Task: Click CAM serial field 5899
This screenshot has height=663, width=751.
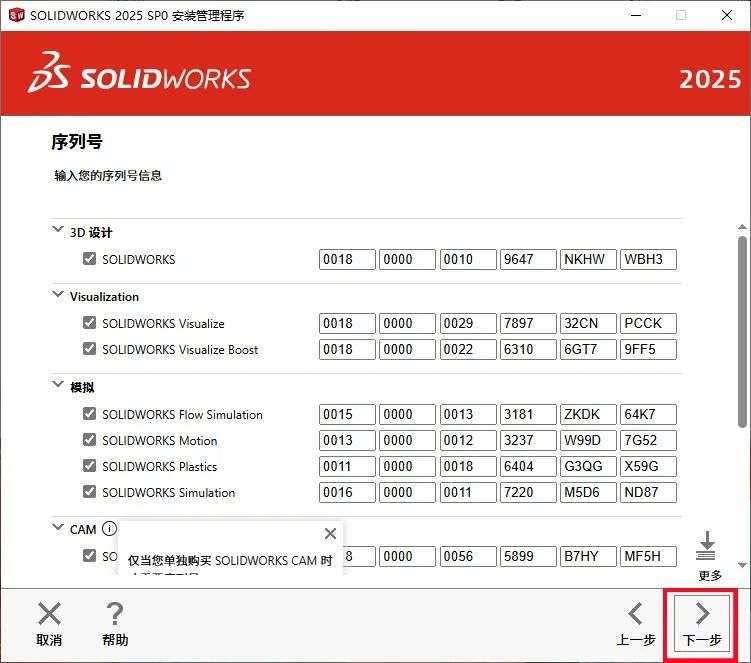Action: click(x=528, y=556)
